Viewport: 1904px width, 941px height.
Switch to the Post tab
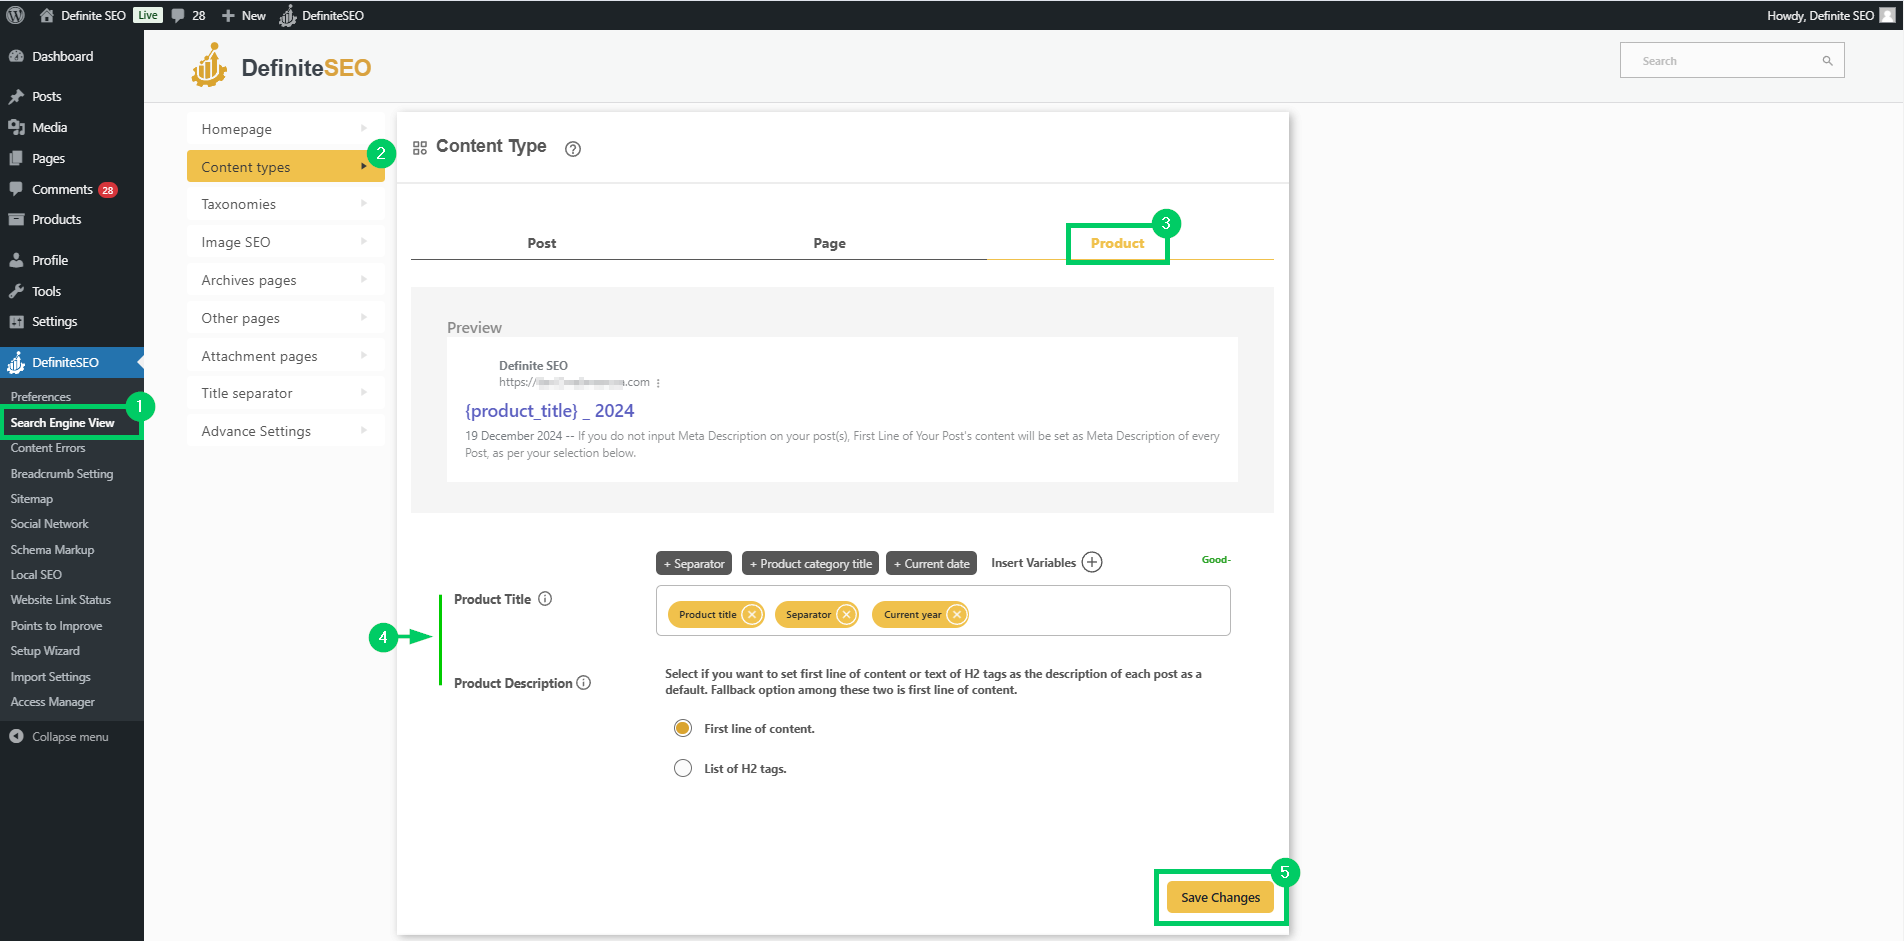click(x=542, y=243)
